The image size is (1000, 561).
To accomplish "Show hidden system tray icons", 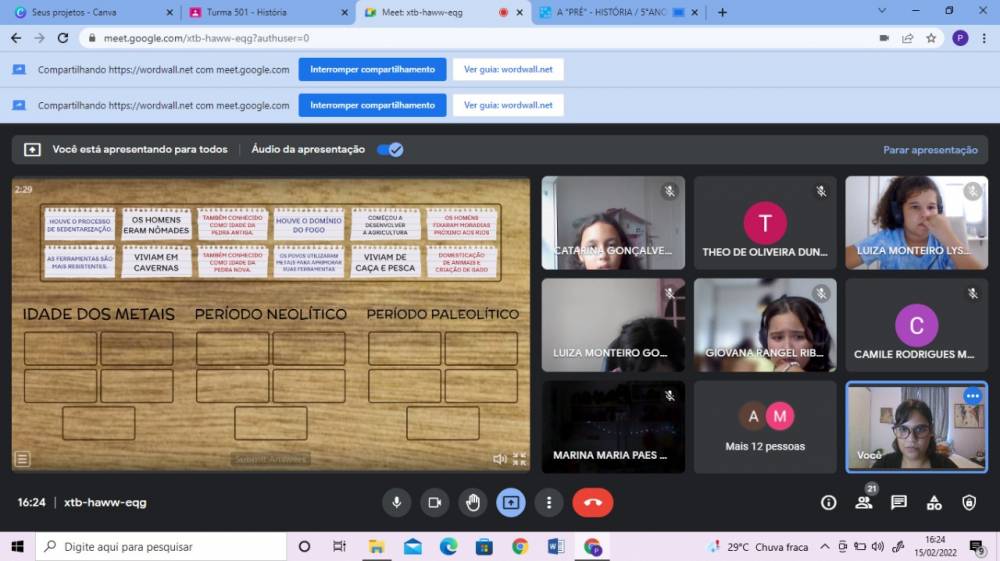I will (x=825, y=547).
